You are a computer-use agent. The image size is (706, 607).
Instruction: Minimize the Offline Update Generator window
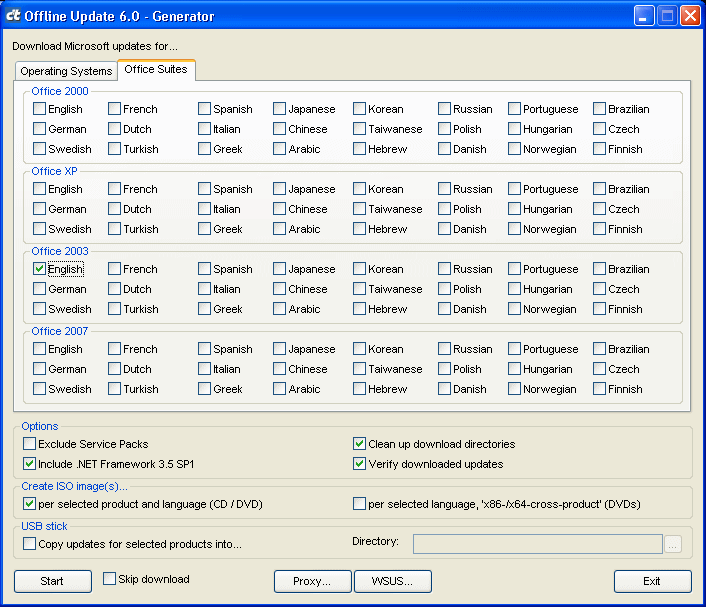[x=644, y=16]
